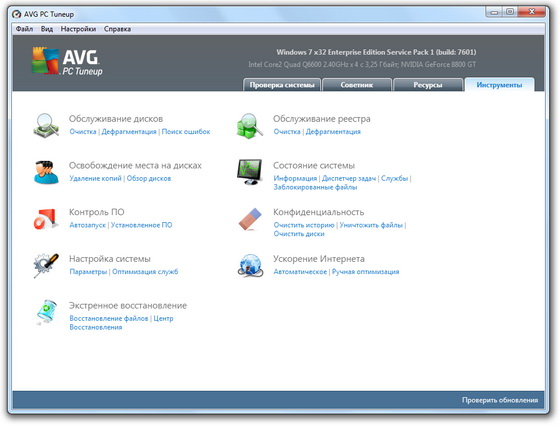560x426 pixels.
Task: Click the Восстановление файлов link
Action: (x=109, y=318)
